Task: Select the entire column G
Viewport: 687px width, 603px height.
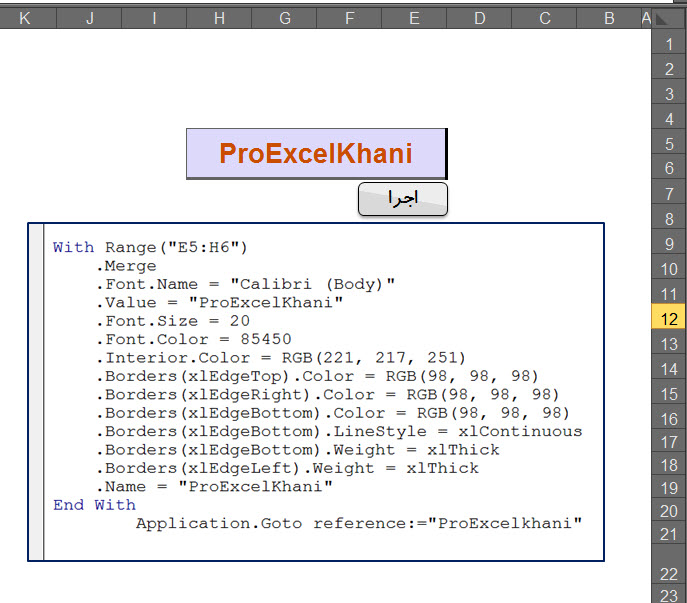Action: (285, 18)
